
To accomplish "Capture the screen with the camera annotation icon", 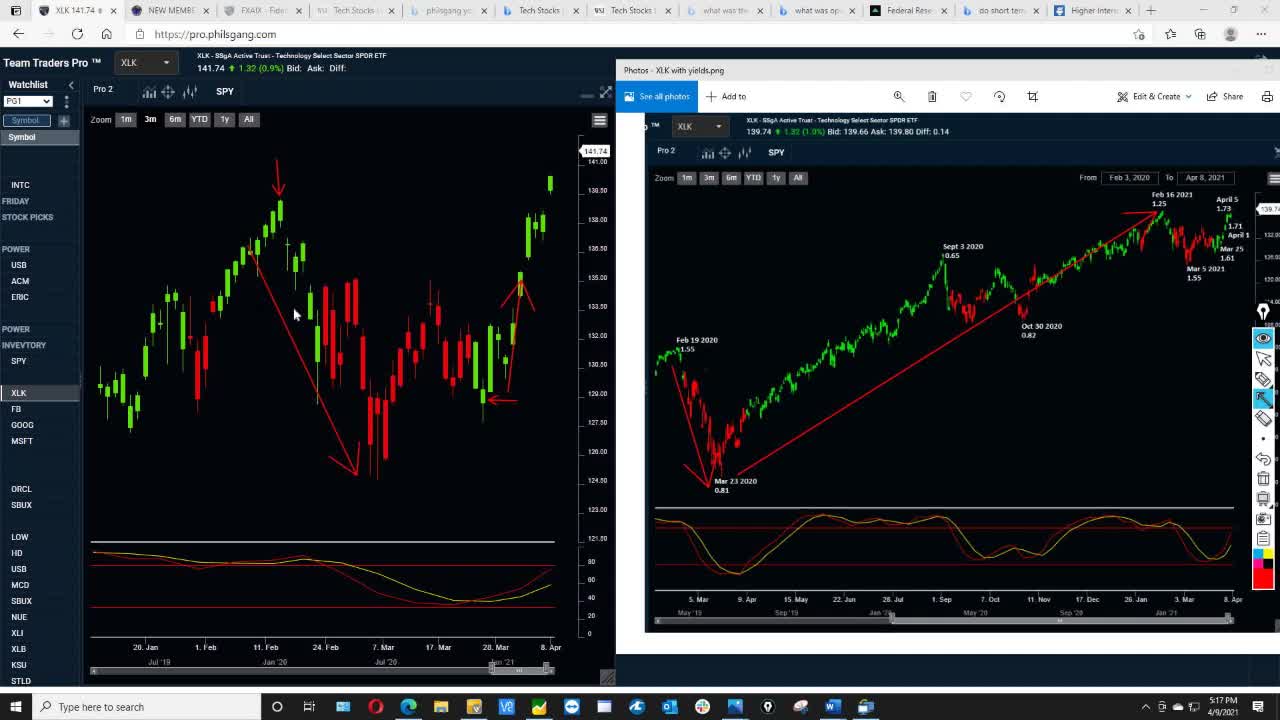I will tap(1263, 518).
